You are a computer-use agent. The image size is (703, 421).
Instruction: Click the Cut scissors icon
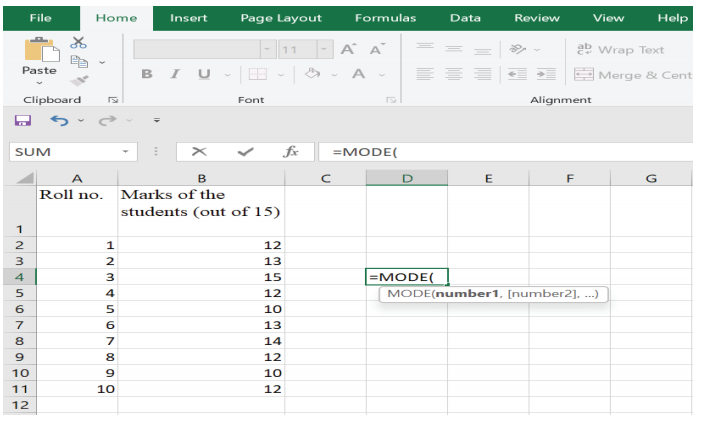click(x=79, y=42)
